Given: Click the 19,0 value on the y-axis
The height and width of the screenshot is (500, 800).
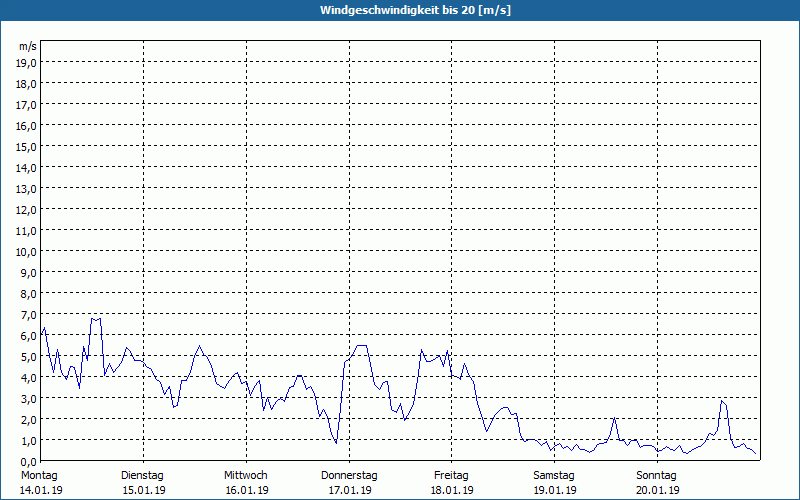Looking at the screenshot, I should (27, 62).
